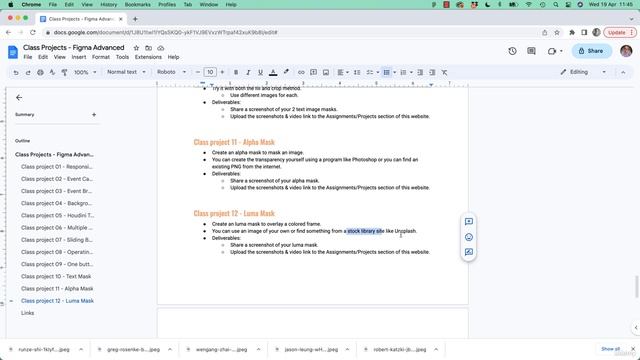Click the Share button

point(591,51)
